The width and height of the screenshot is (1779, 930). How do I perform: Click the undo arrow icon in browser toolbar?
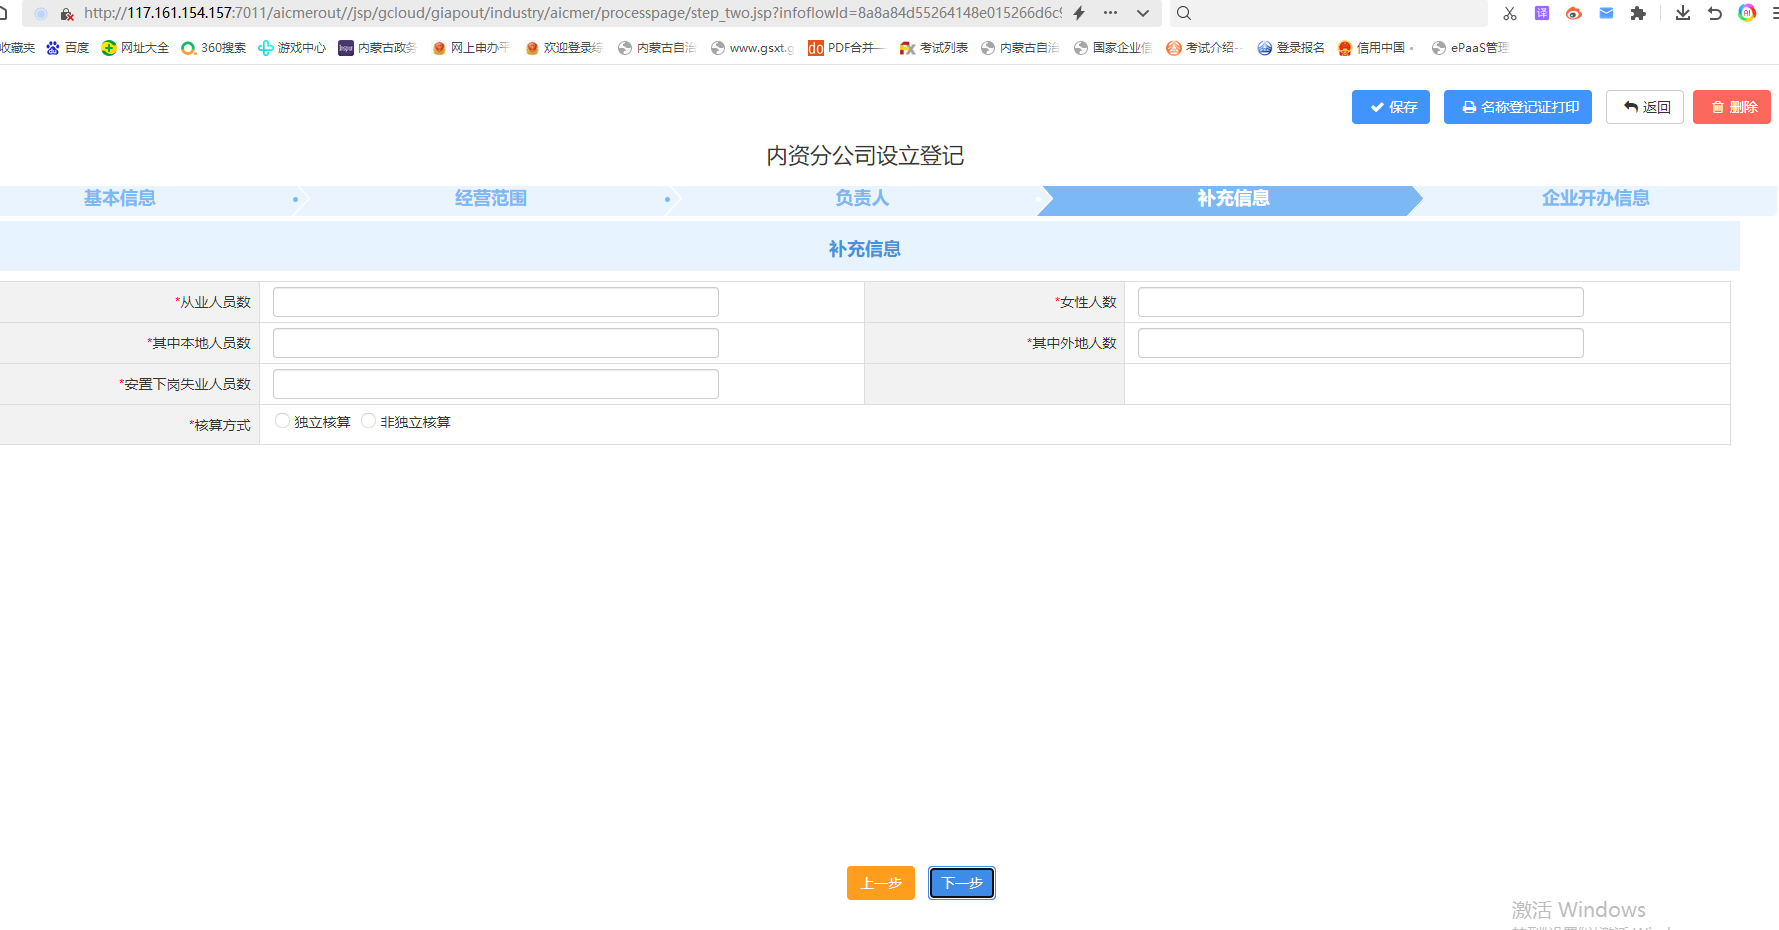pos(1715,13)
